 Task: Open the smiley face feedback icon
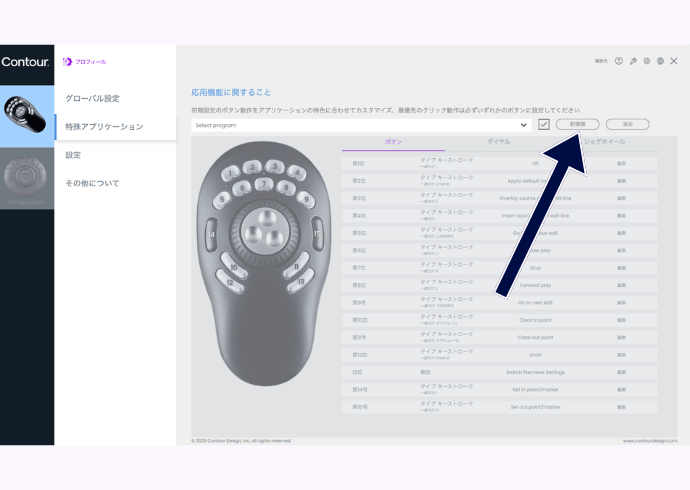point(619,61)
